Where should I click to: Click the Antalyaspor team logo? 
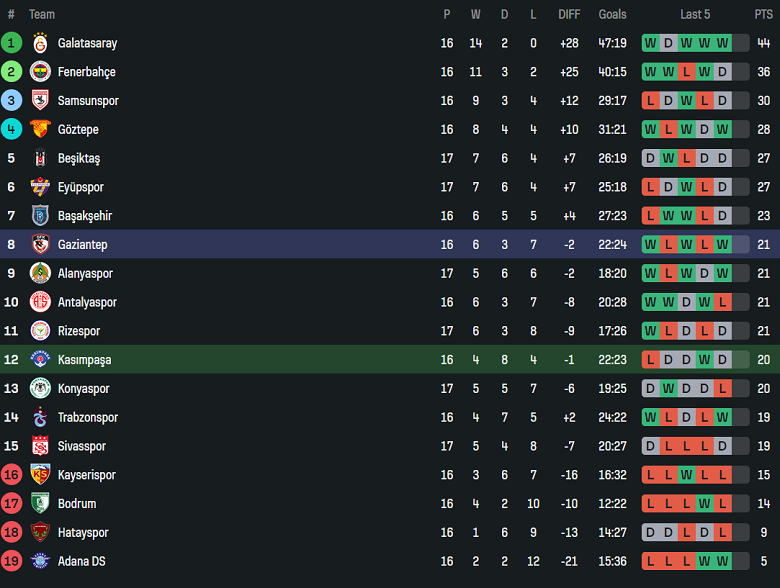pyautogui.click(x=40, y=302)
